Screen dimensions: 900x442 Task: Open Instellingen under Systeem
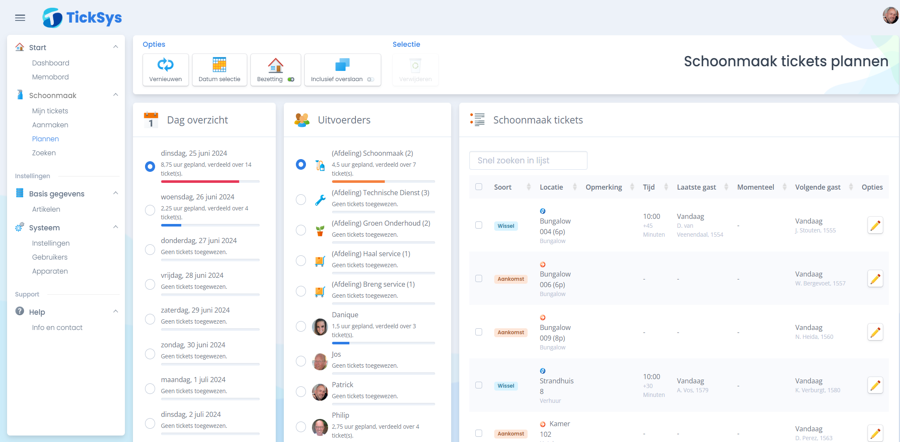51,243
